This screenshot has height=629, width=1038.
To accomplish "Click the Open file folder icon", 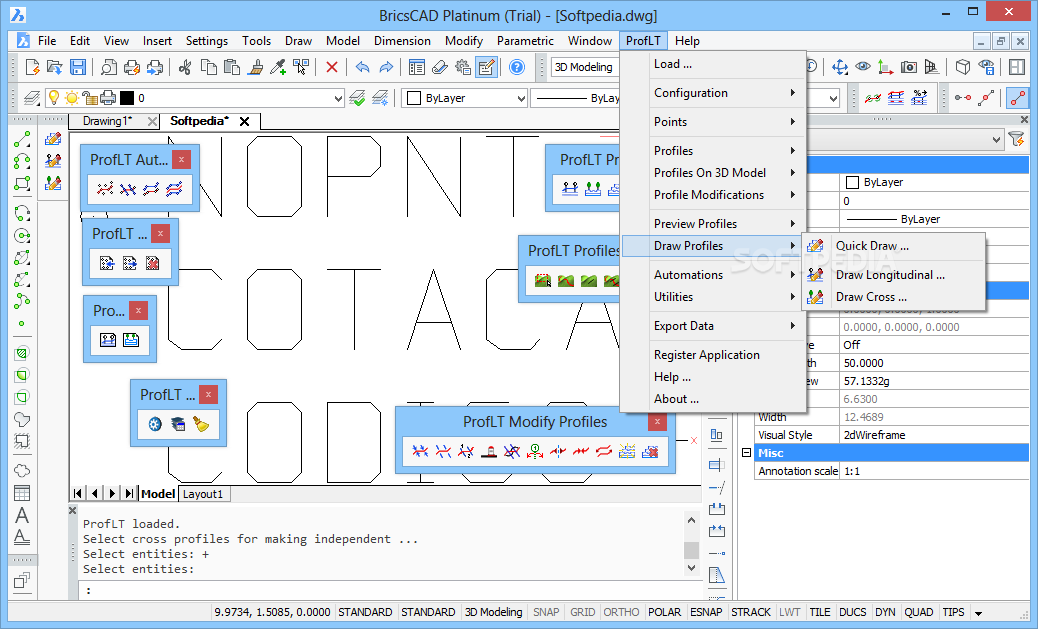I will 54,67.
